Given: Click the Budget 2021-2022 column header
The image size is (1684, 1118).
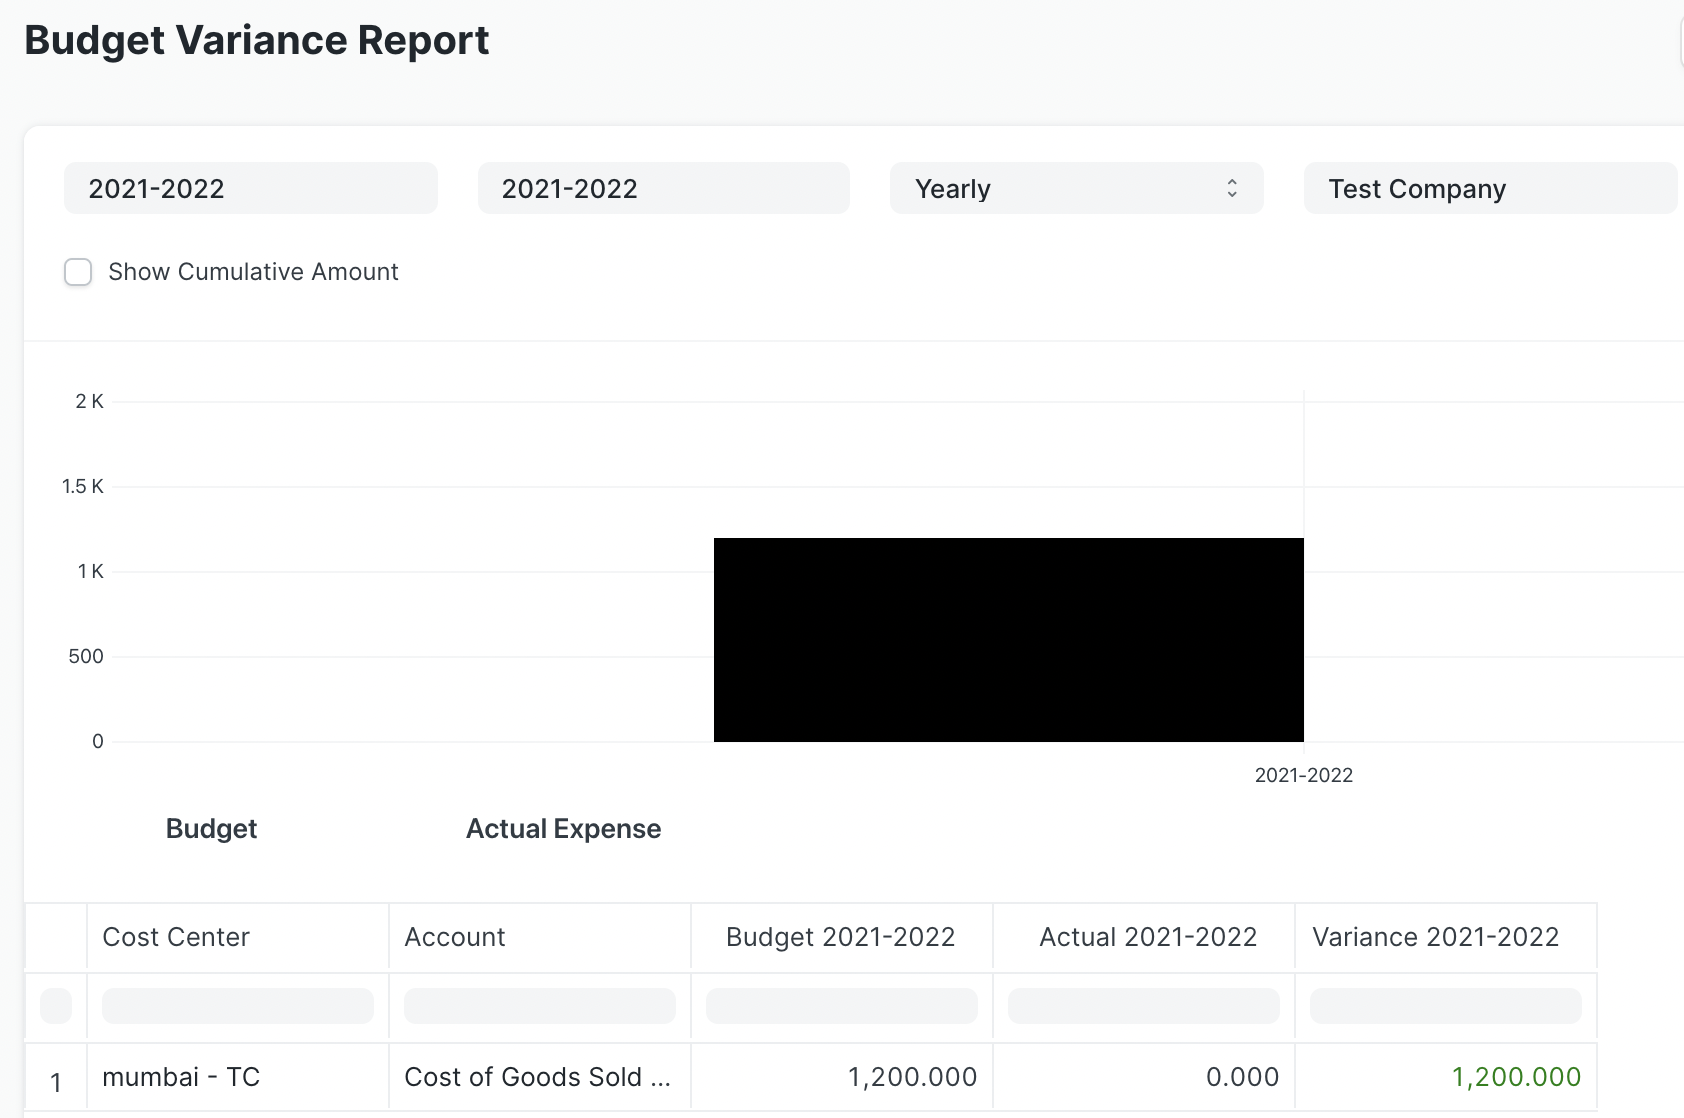Looking at the screenshot, I should 839,937.
